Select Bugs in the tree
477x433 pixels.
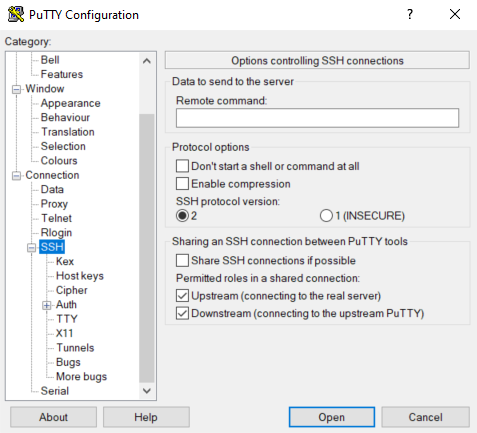[68, 362]
